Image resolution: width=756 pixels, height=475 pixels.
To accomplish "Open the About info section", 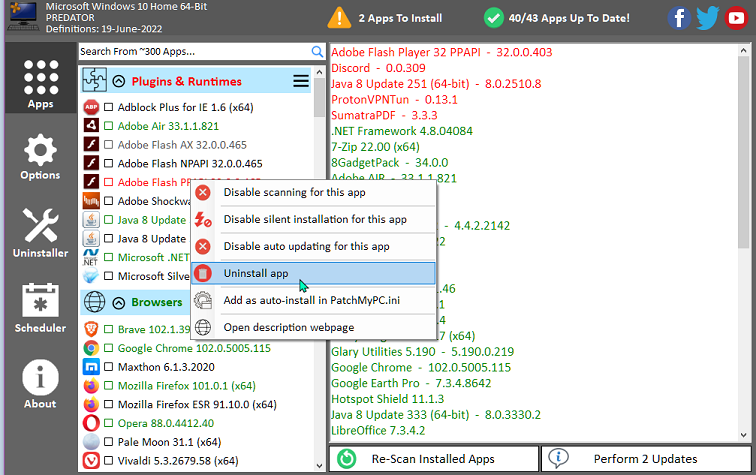I will 40,384.
